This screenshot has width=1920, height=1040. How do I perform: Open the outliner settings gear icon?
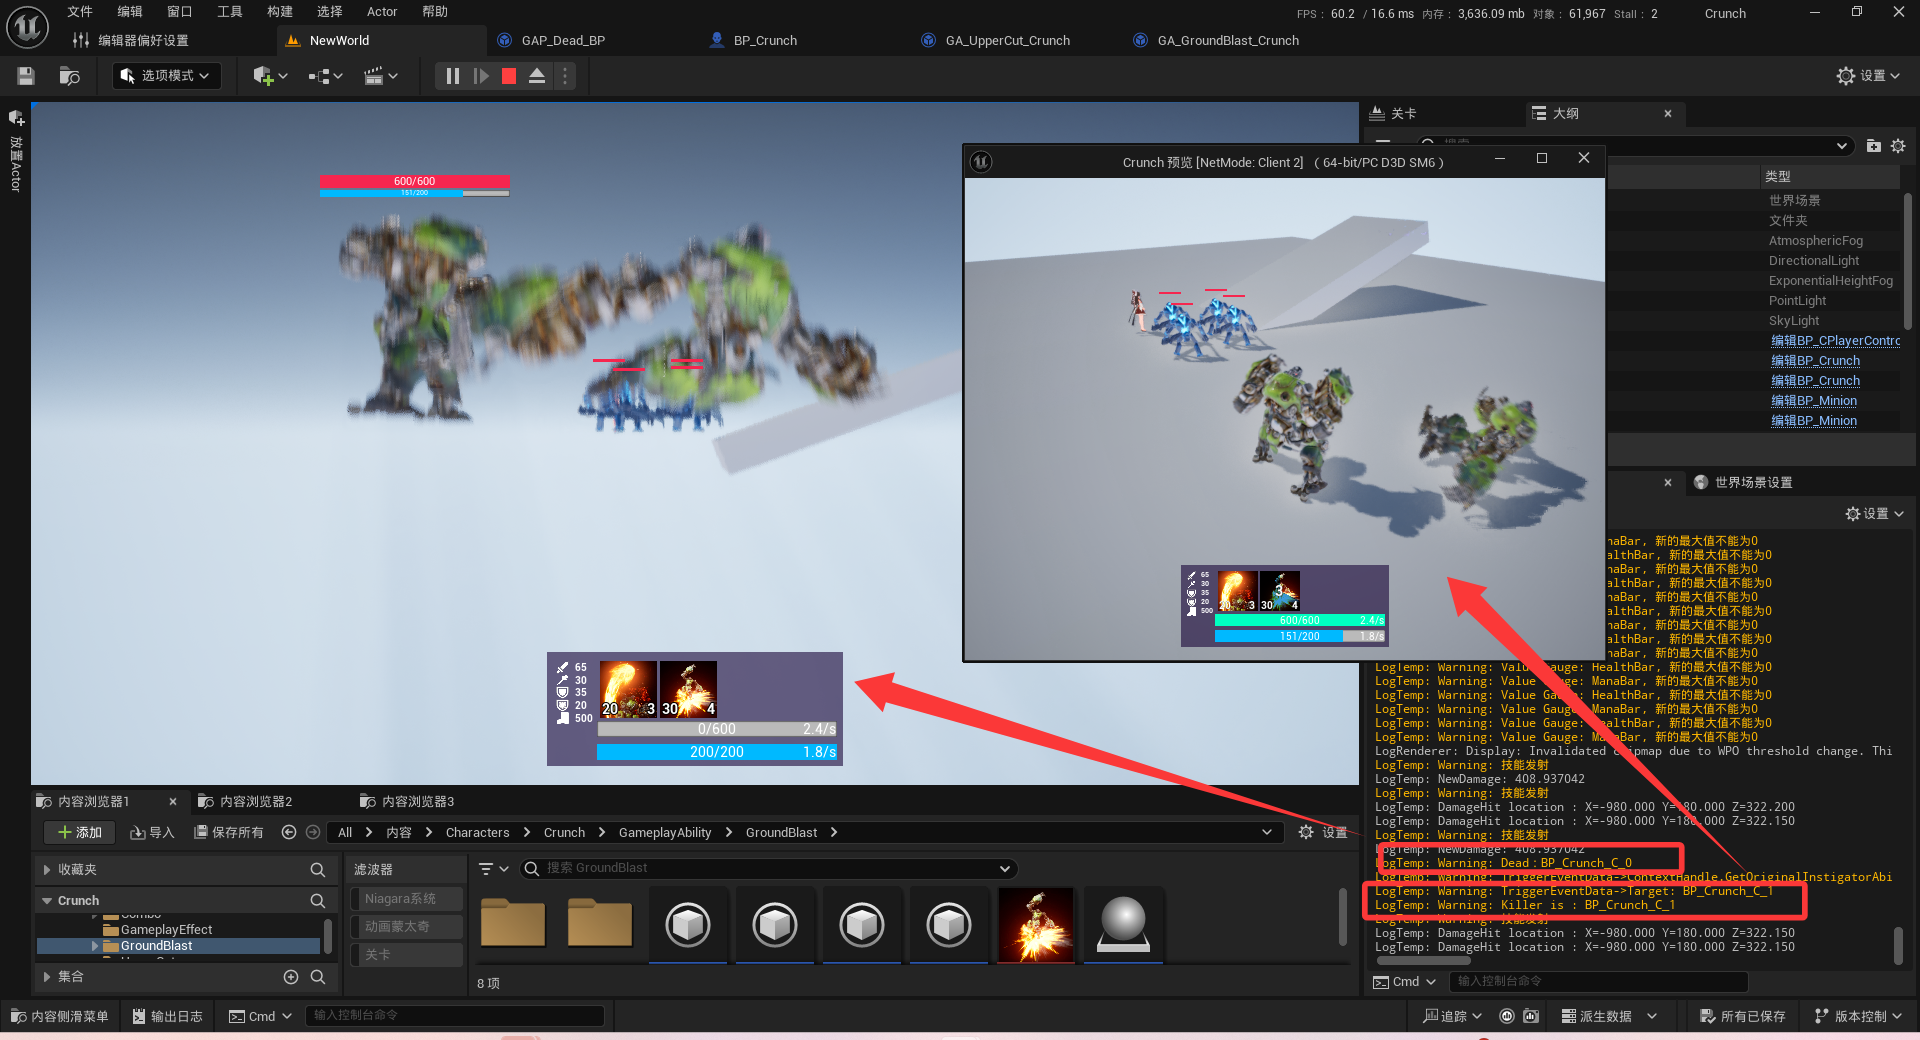pos(1898,146)
